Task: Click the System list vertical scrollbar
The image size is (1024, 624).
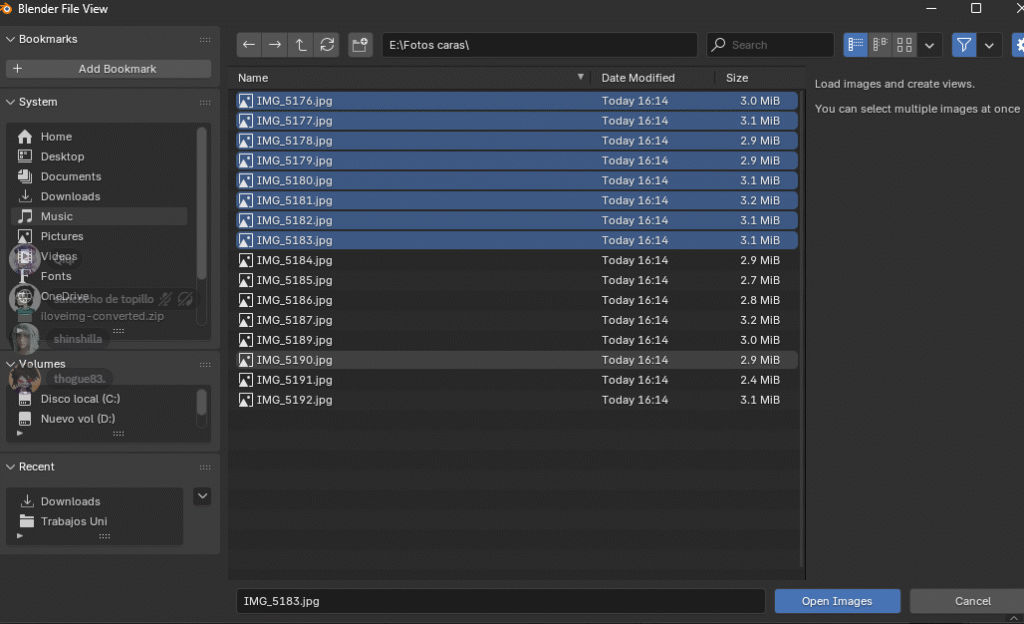Action: (x=202, y=200)
